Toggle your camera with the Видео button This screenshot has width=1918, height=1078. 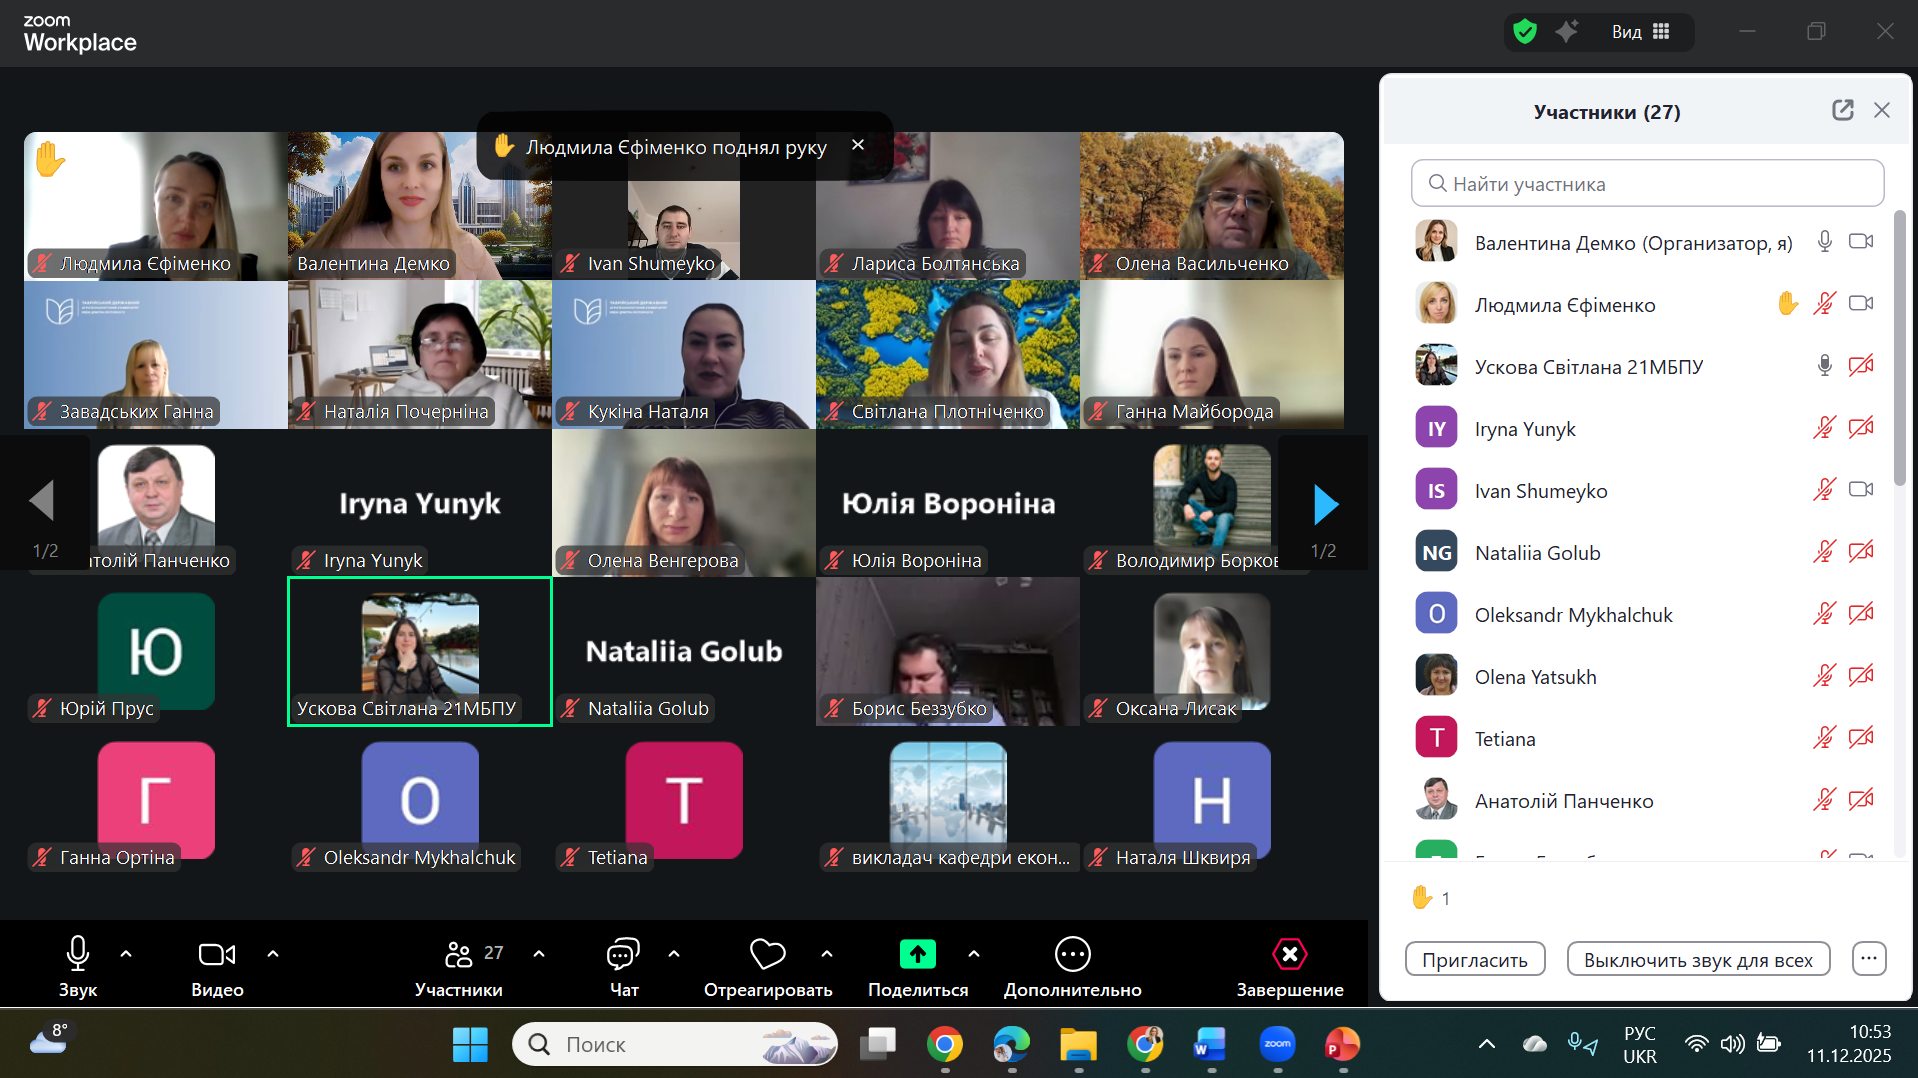point(217,966)
